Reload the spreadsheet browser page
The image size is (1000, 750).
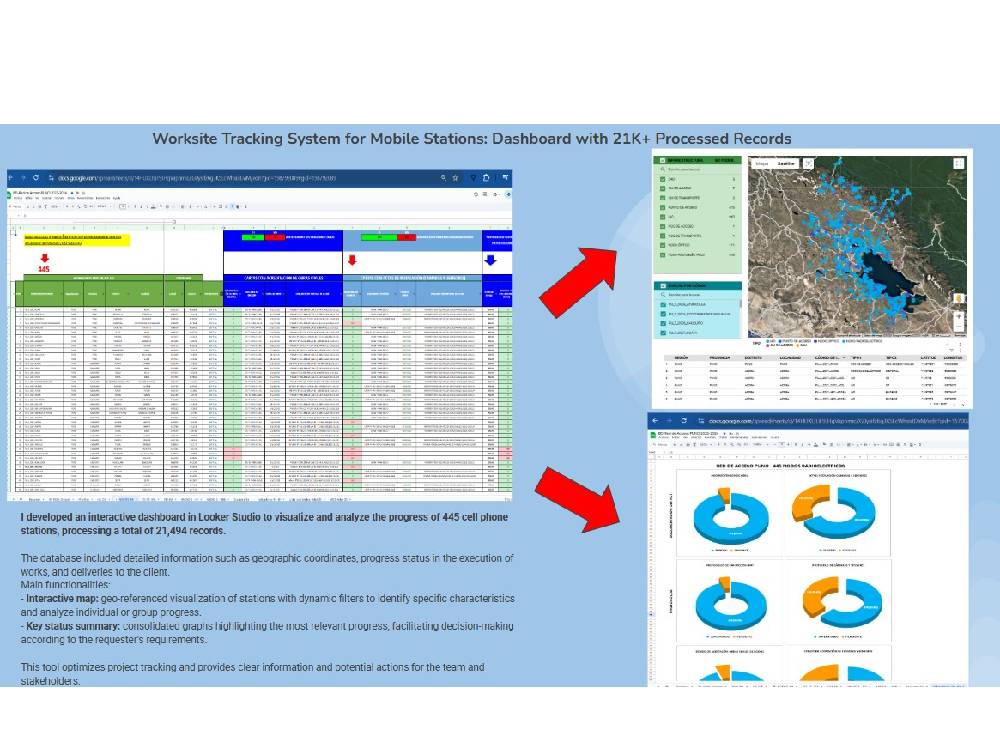coord(36,178)
